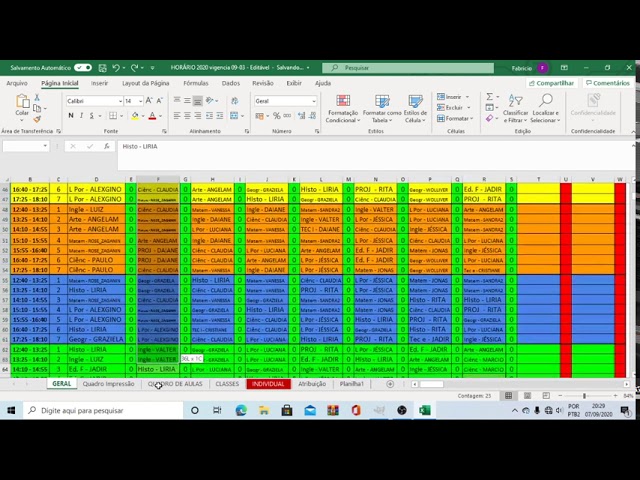640x480 pixels.
Task: Open Excel from the Windows taskbar
Action: coord(424,410)
